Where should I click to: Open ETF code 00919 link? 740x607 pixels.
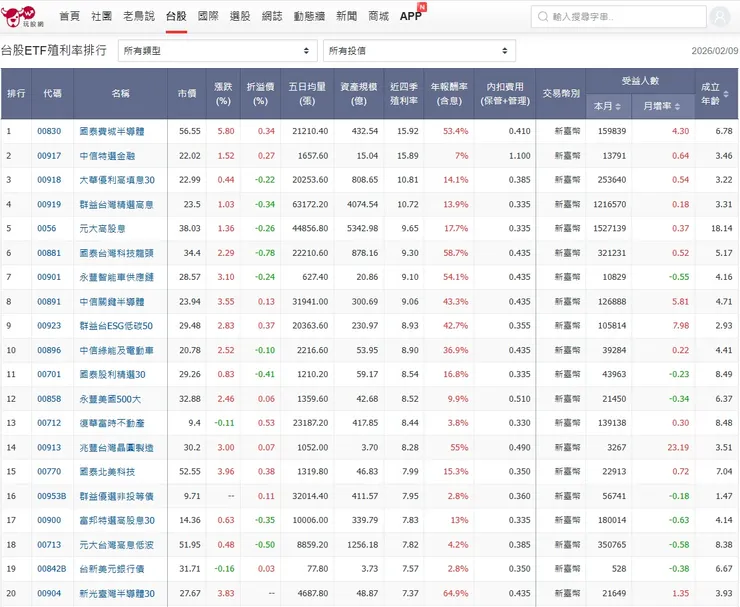click(49, 204)
